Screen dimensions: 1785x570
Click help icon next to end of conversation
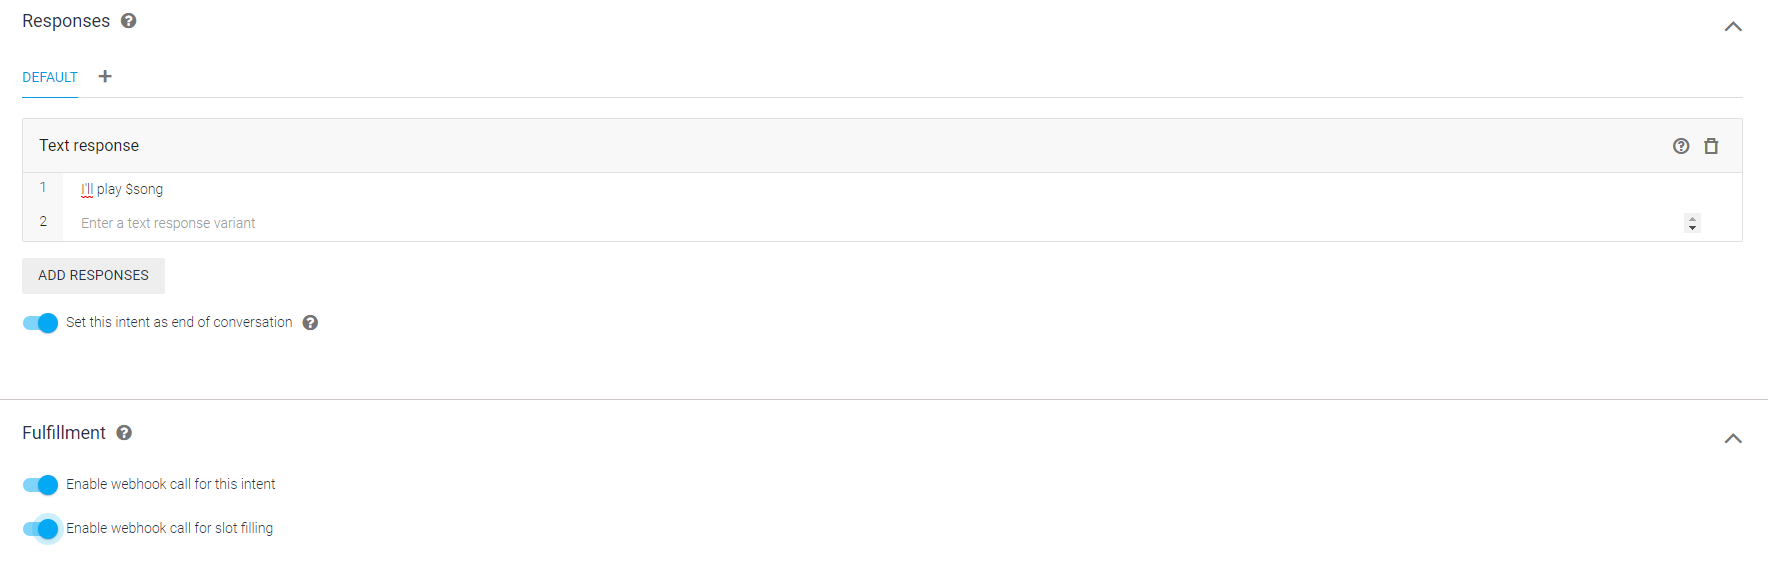click(310, 323)
